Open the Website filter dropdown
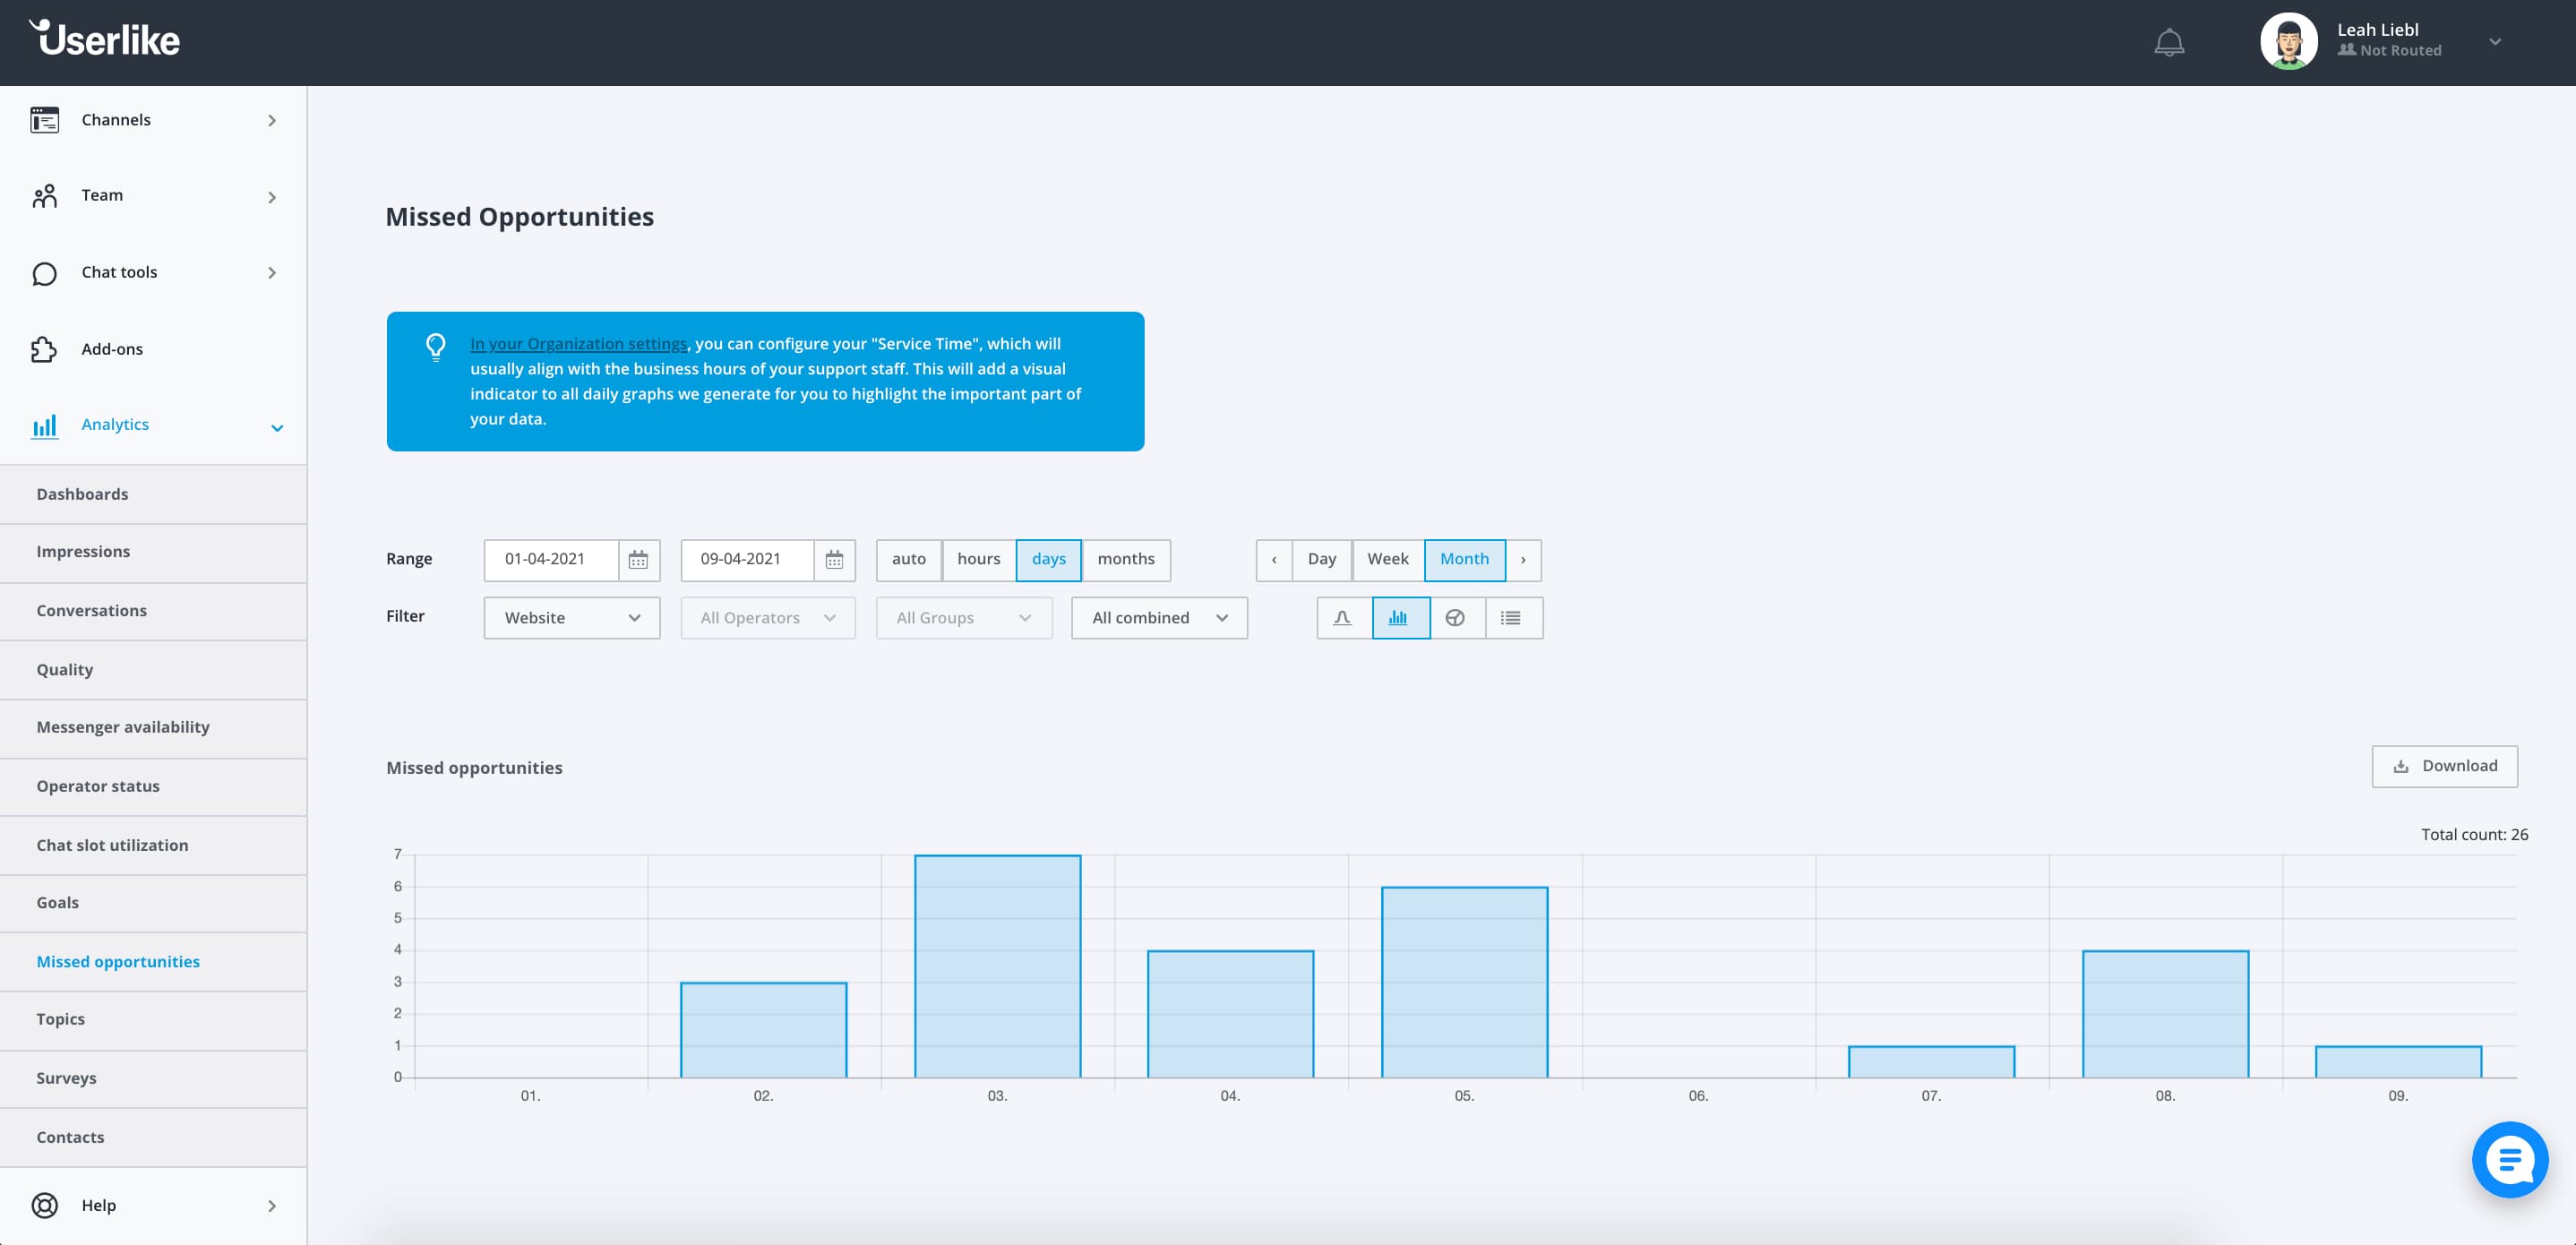 (x=571, y=618)
